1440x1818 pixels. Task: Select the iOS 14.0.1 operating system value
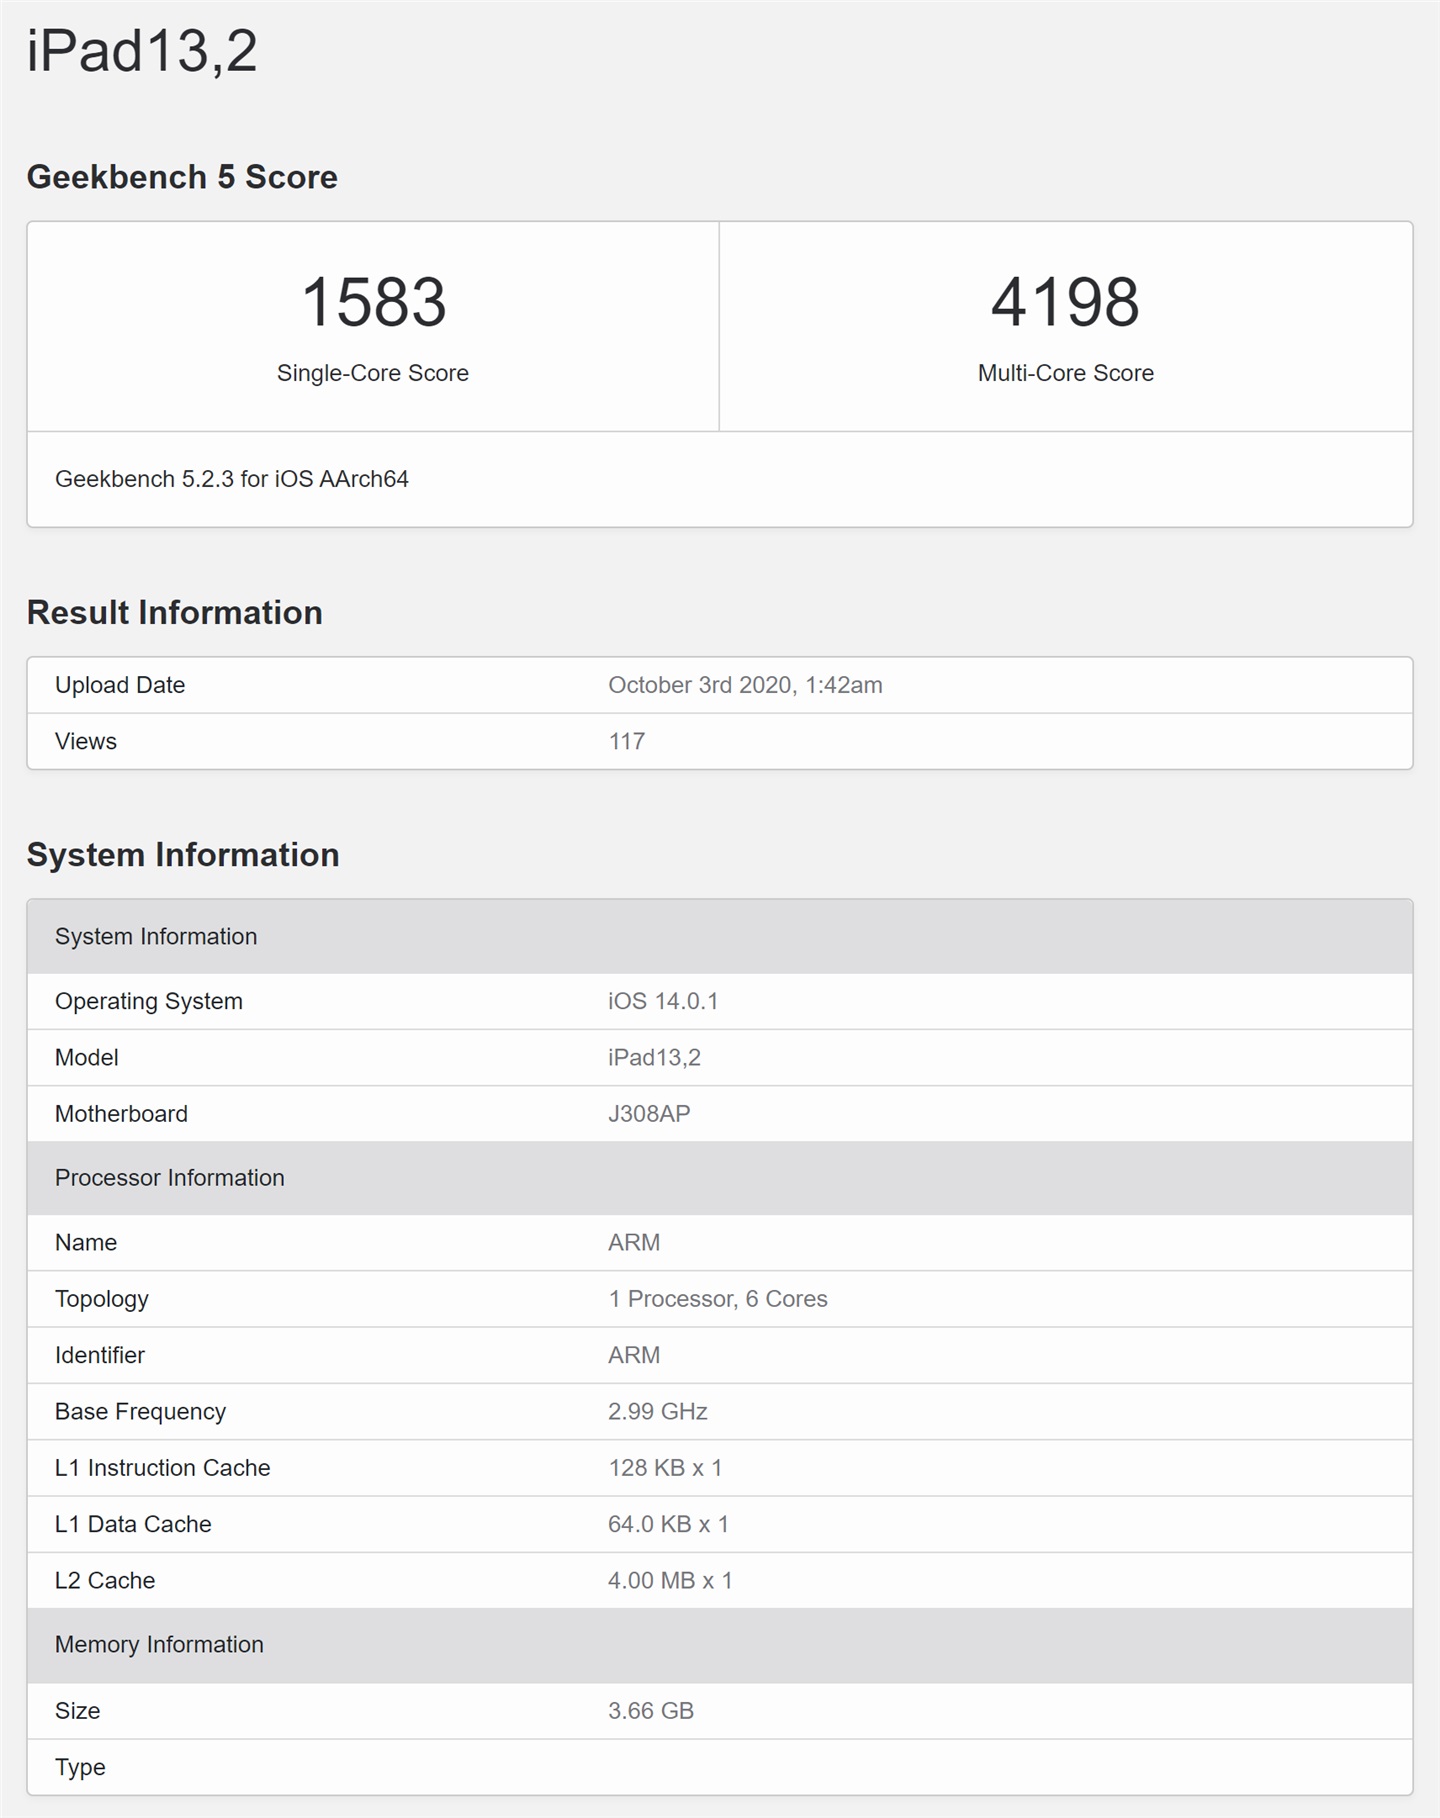(x=663, y=1001)
